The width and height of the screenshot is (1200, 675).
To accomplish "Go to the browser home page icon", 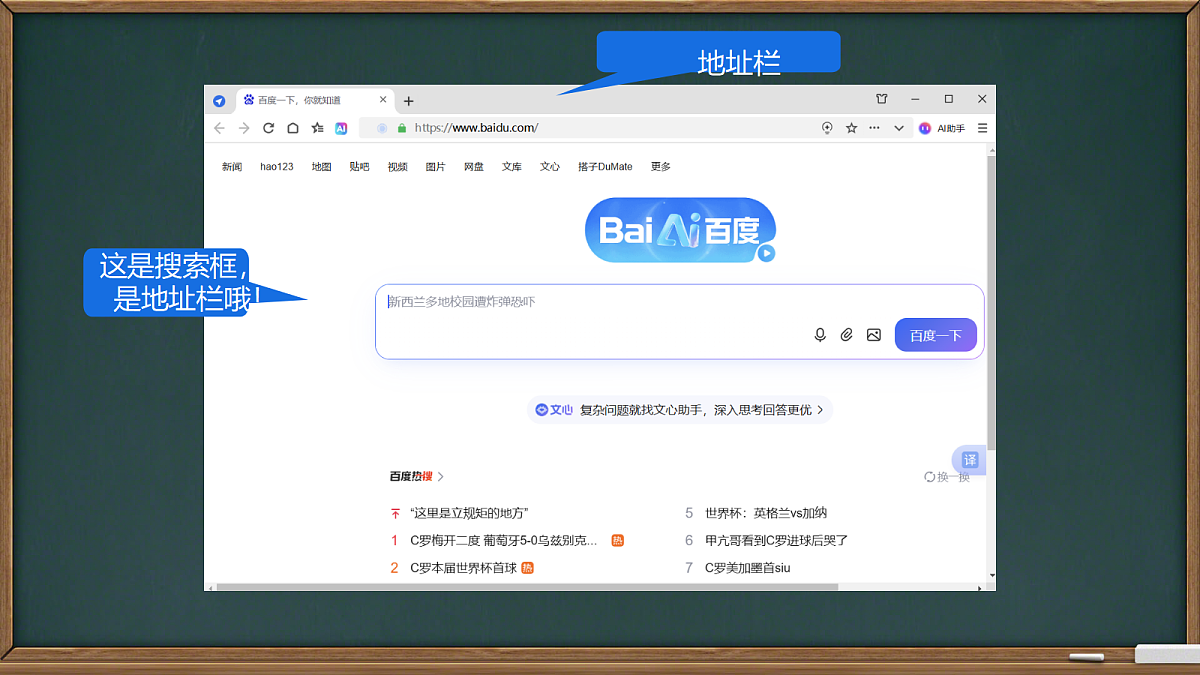I will point(293,128).
